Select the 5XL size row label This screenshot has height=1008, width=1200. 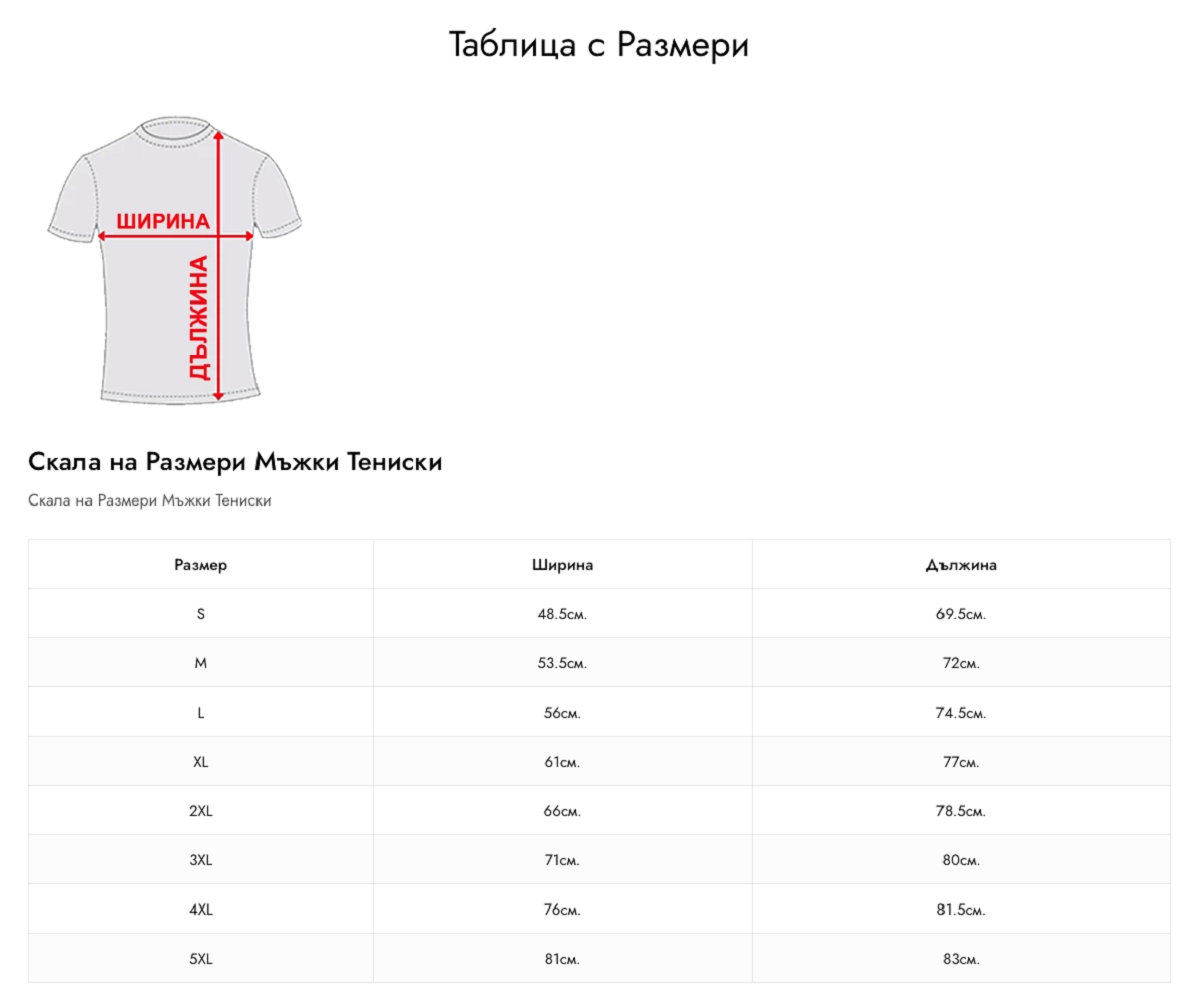200,959
